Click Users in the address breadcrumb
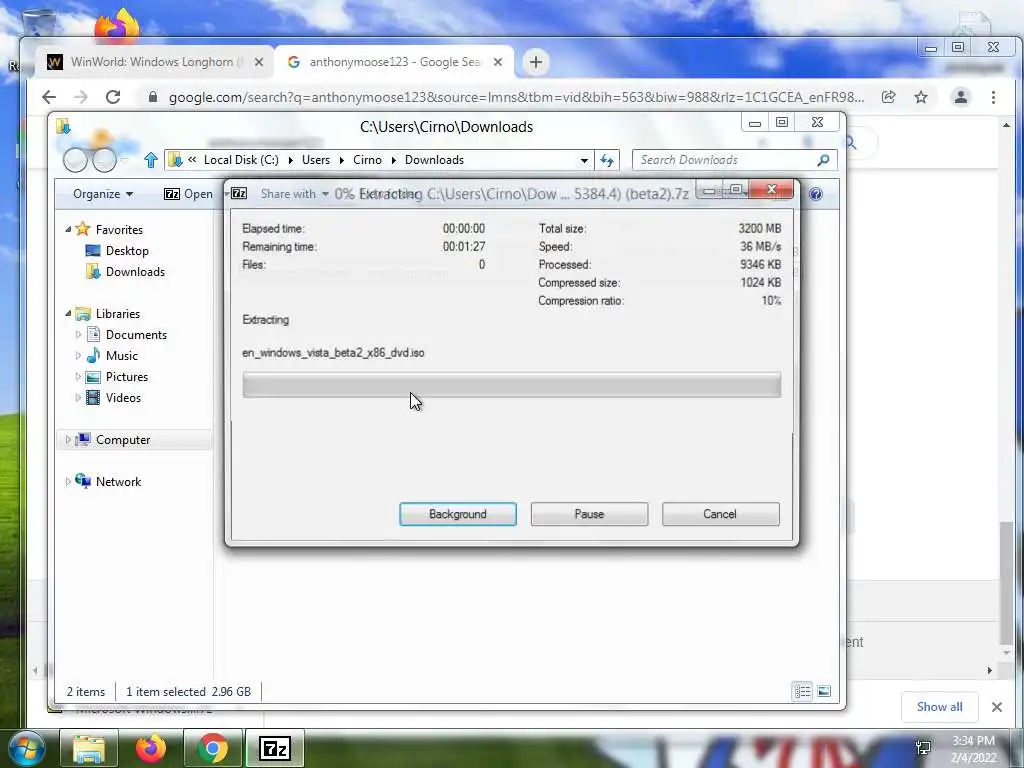1024x768 pixels. (315, 160)
